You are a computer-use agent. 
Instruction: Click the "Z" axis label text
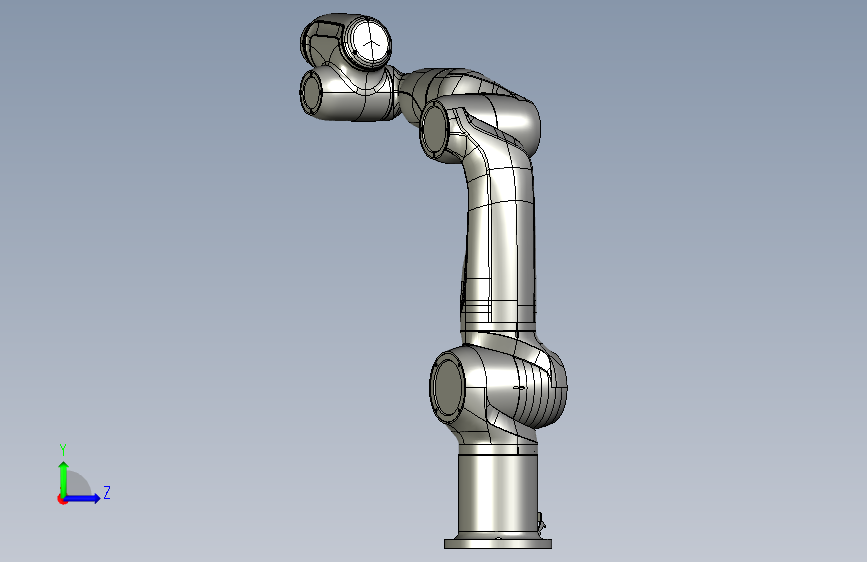tap(107, 492)
